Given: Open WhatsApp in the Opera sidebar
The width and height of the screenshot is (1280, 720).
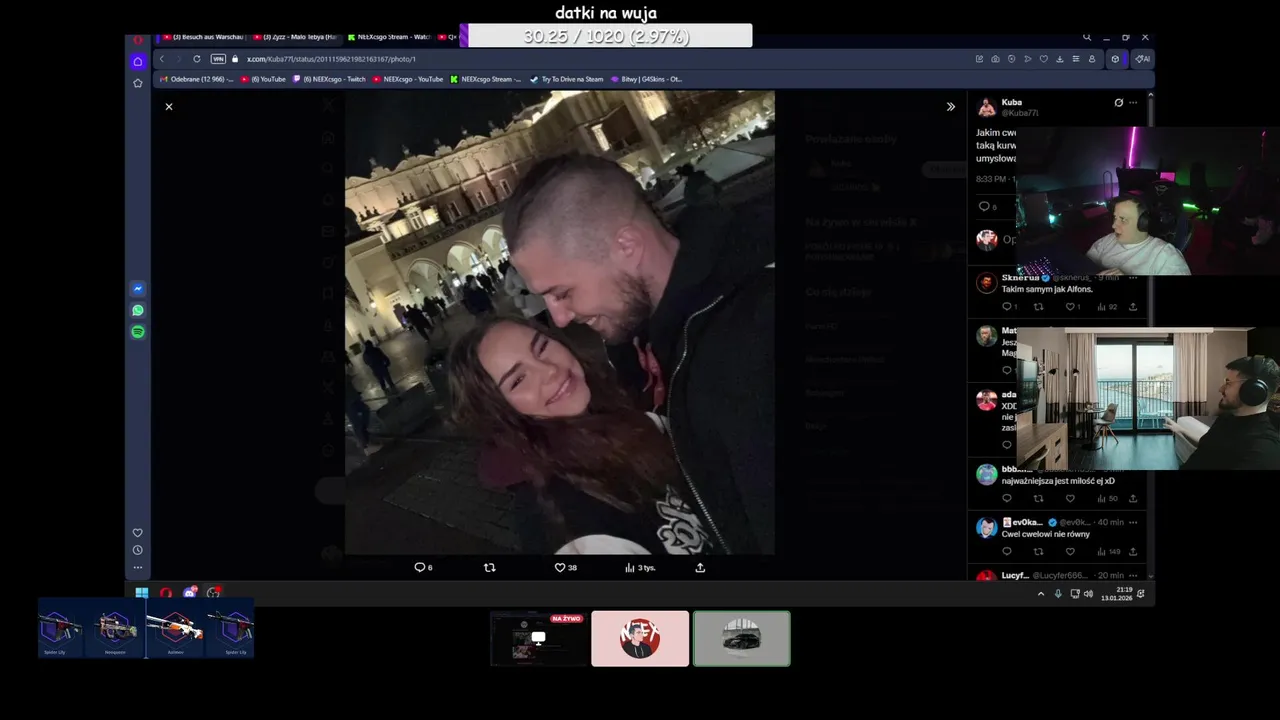Looking at the screenshot, I should [x=138, y=310].
